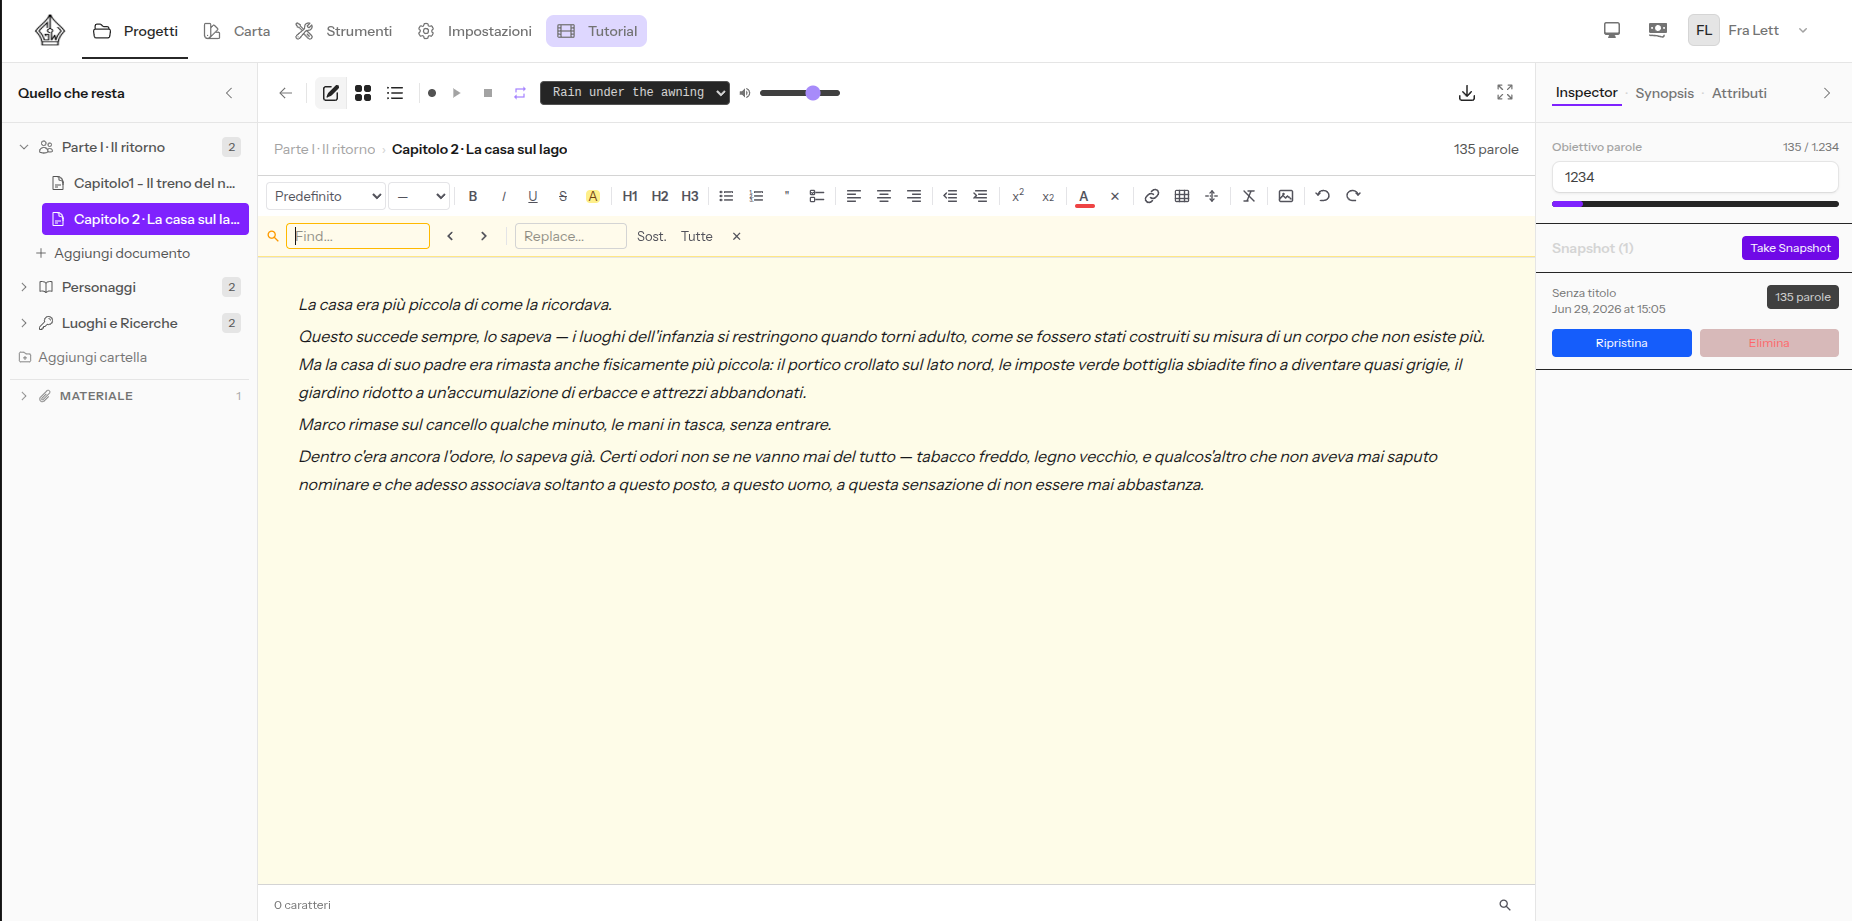The image size is (1852, 921).
Task: Switch to the Synopsis tab
Action: click(1664, 93)
